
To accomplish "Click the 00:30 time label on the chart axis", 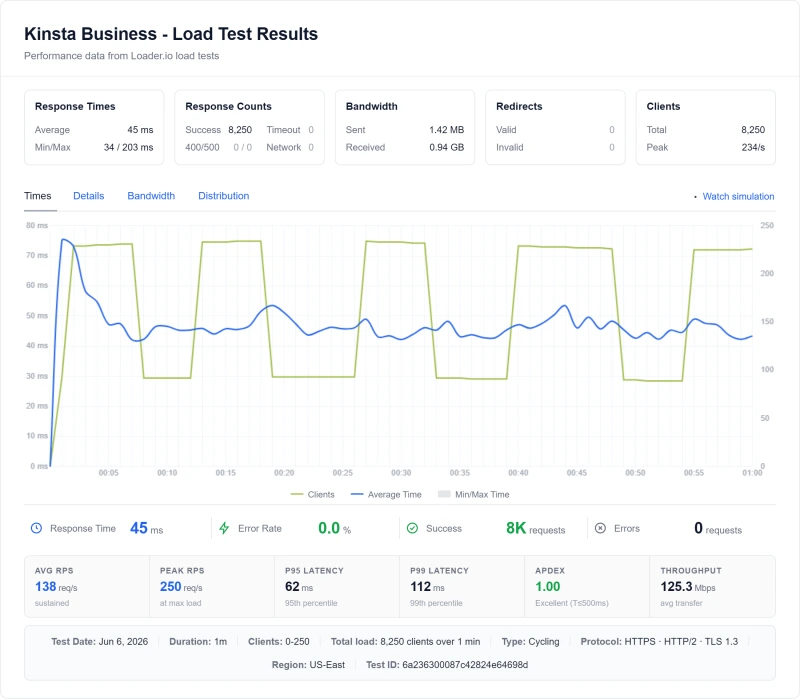I will (x=401, y=472).
